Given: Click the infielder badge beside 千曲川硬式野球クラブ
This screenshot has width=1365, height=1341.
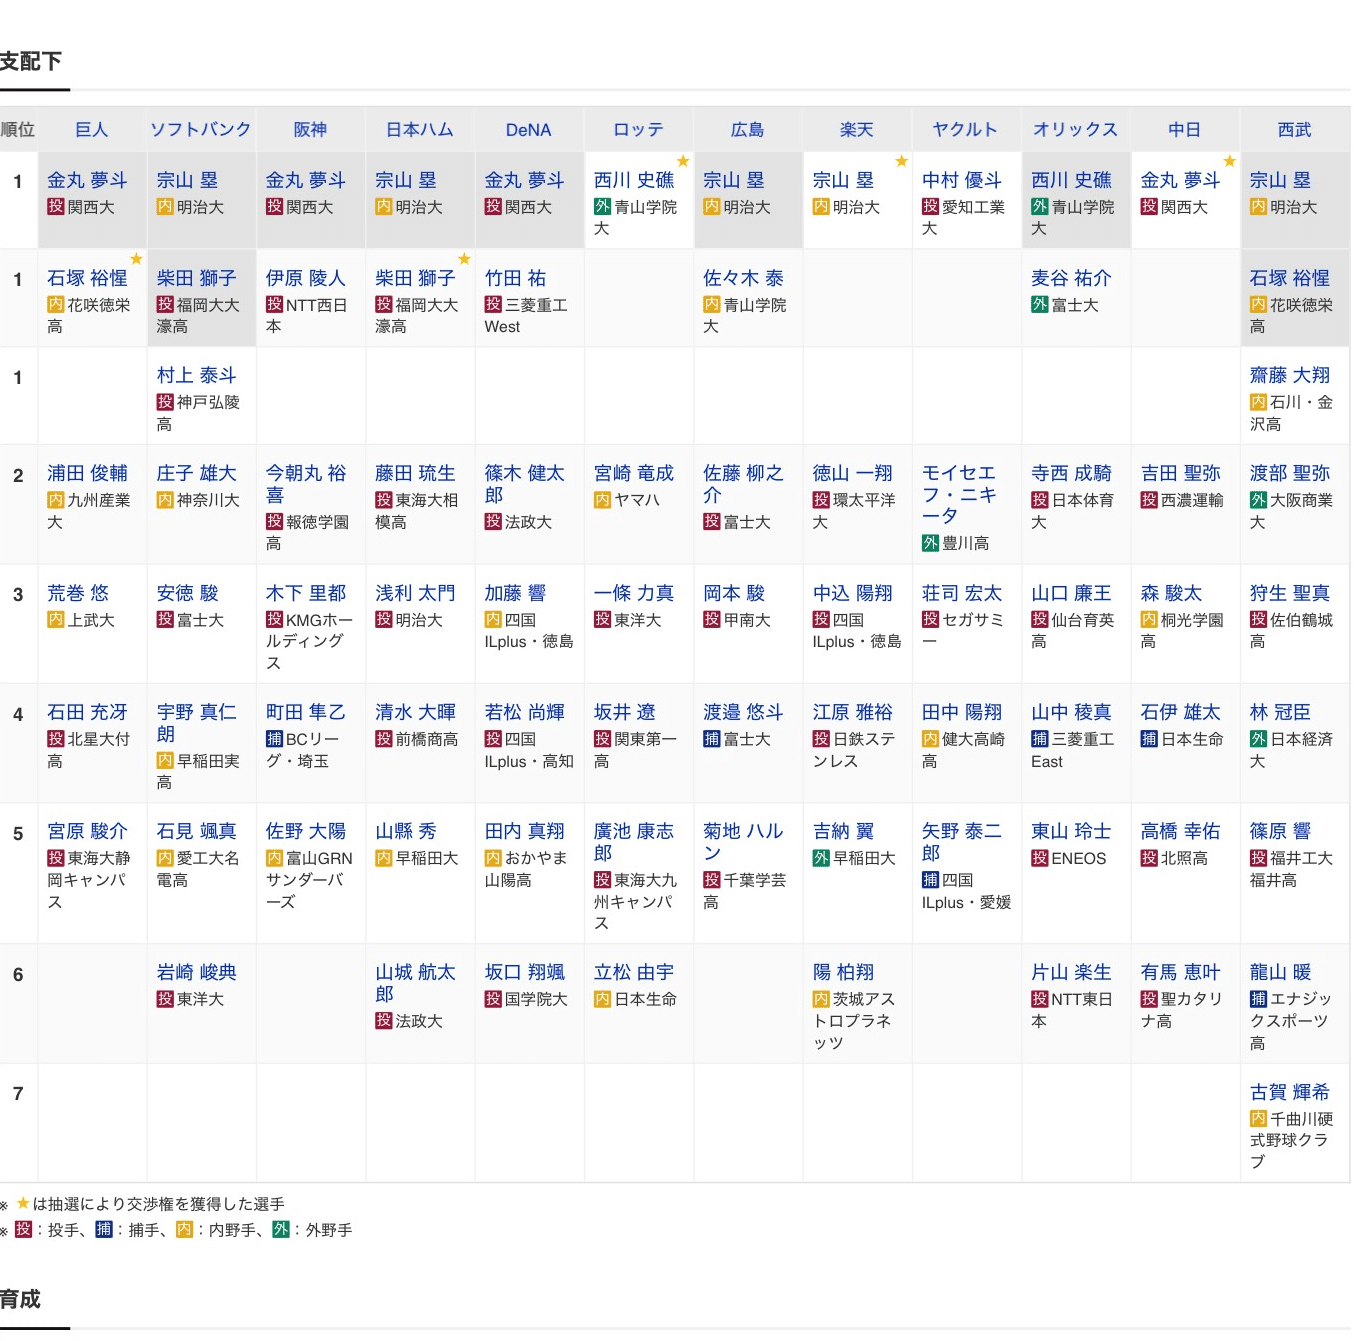Looking at the screenshot, I should click(1258, 1119).
